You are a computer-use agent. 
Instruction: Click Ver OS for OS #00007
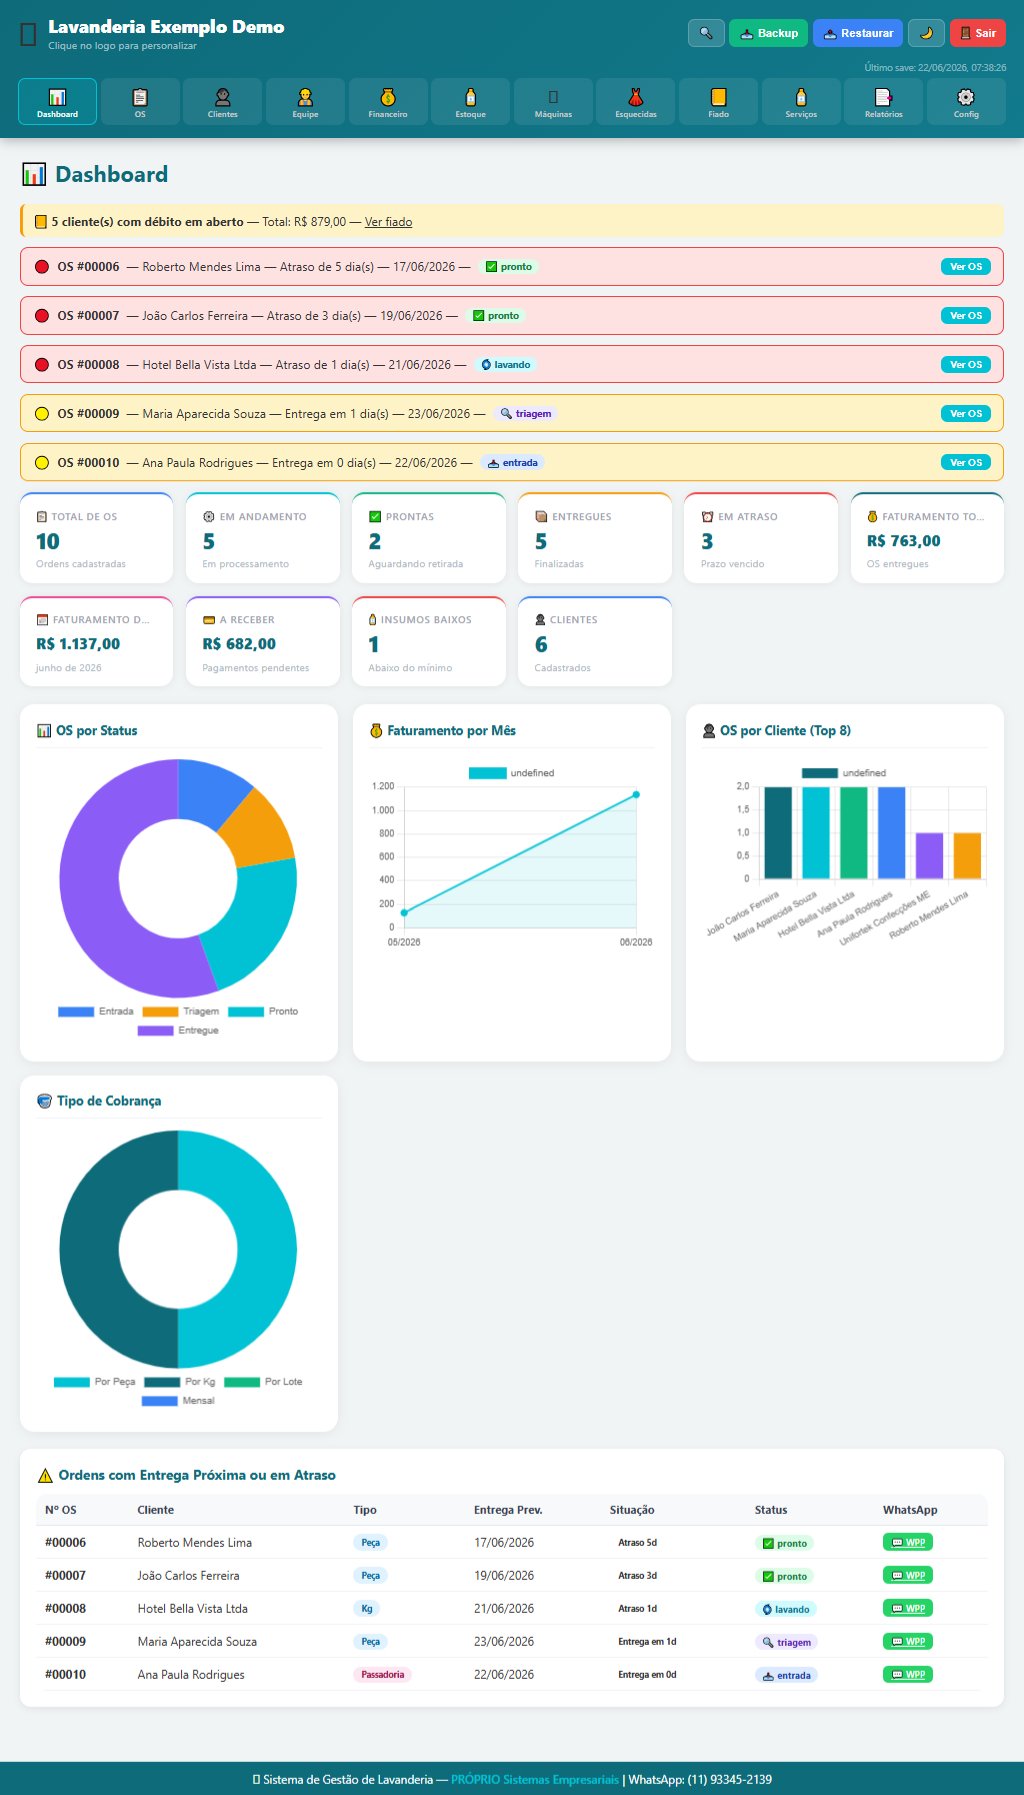click(966, 316)
